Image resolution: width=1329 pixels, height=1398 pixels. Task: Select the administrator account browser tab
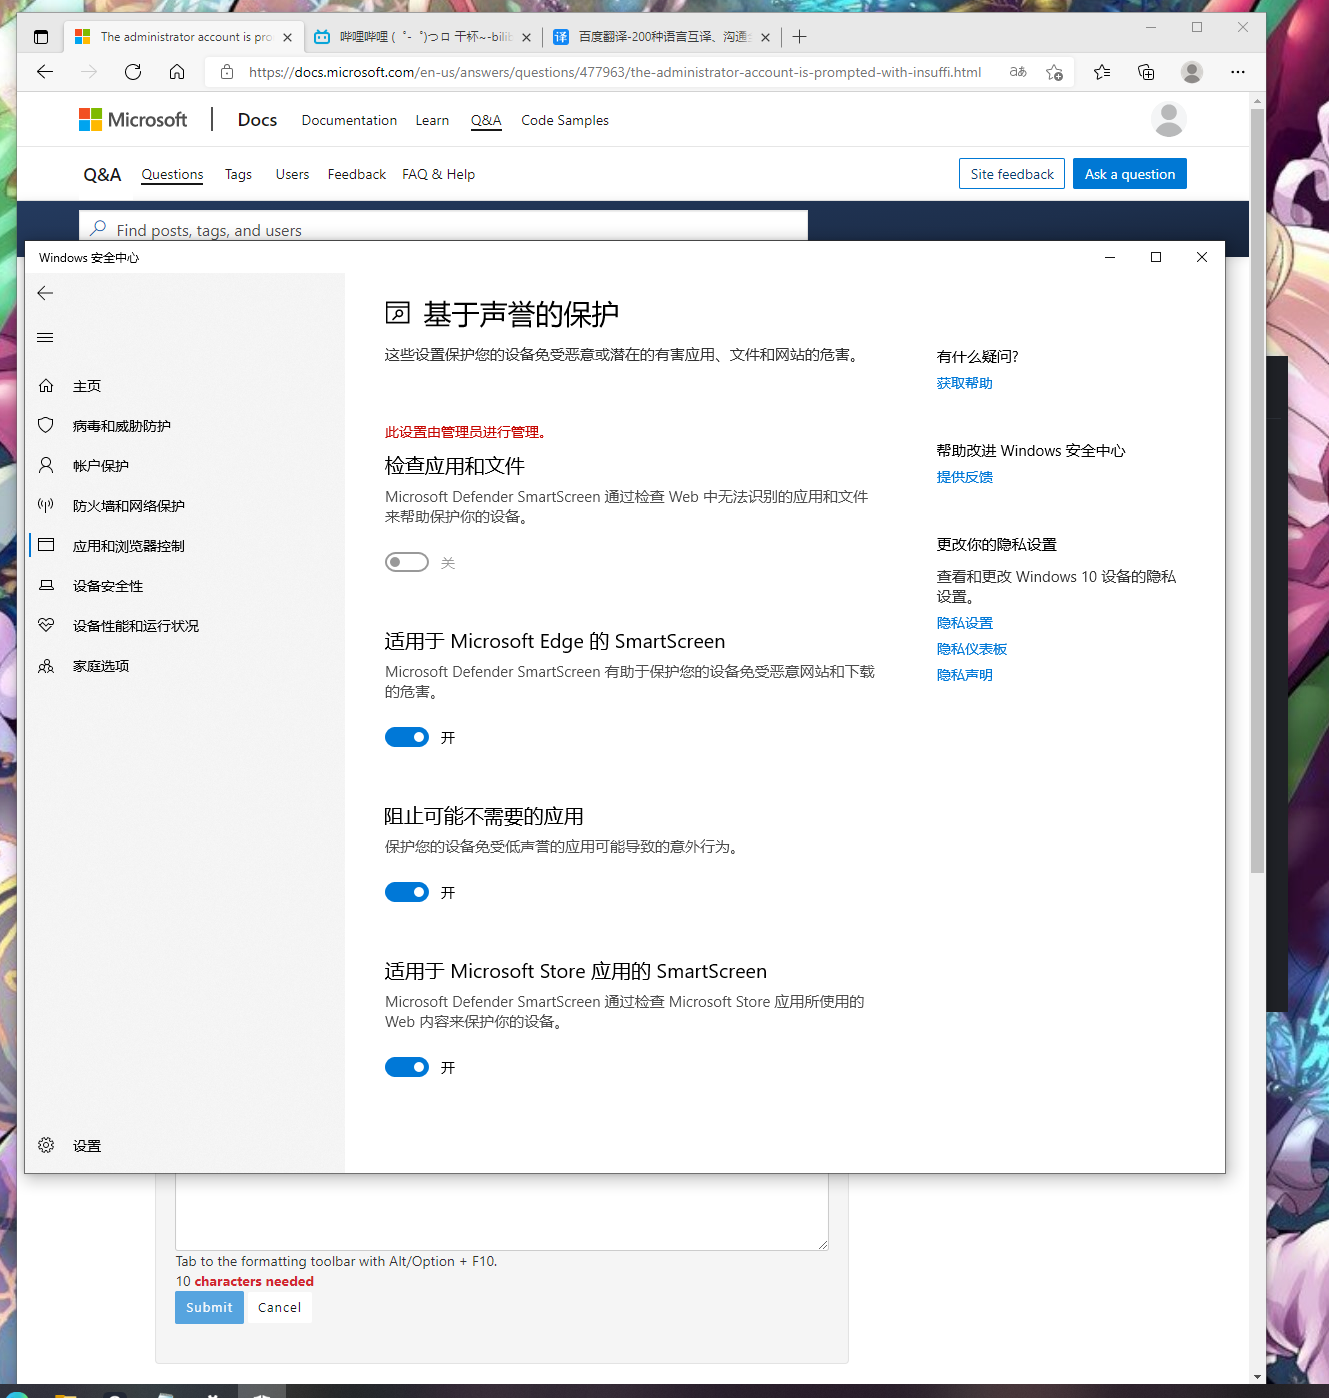tap(185, 37)
